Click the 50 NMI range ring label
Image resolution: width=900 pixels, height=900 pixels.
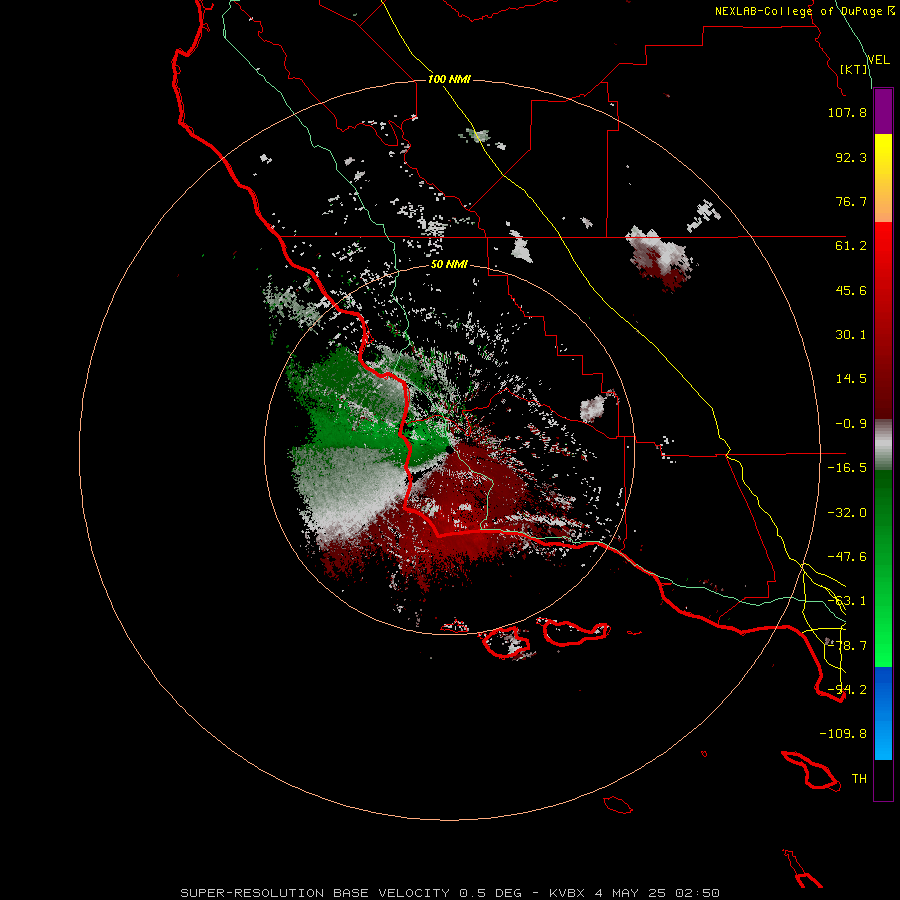[449, 265]
